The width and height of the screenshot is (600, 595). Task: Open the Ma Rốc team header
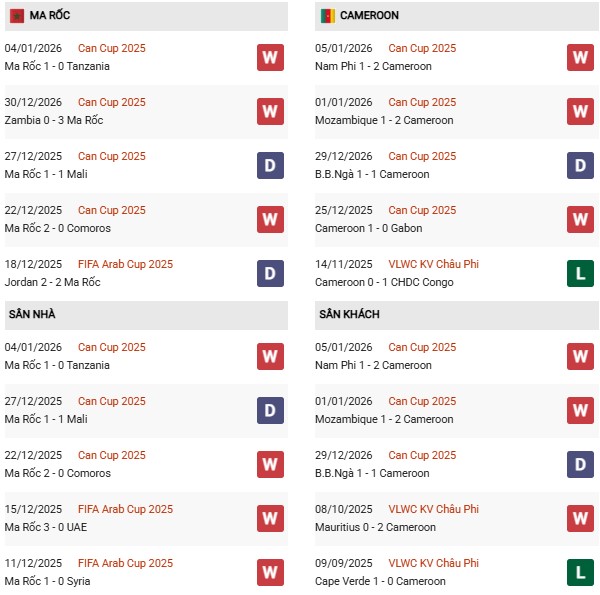point(49,16)
